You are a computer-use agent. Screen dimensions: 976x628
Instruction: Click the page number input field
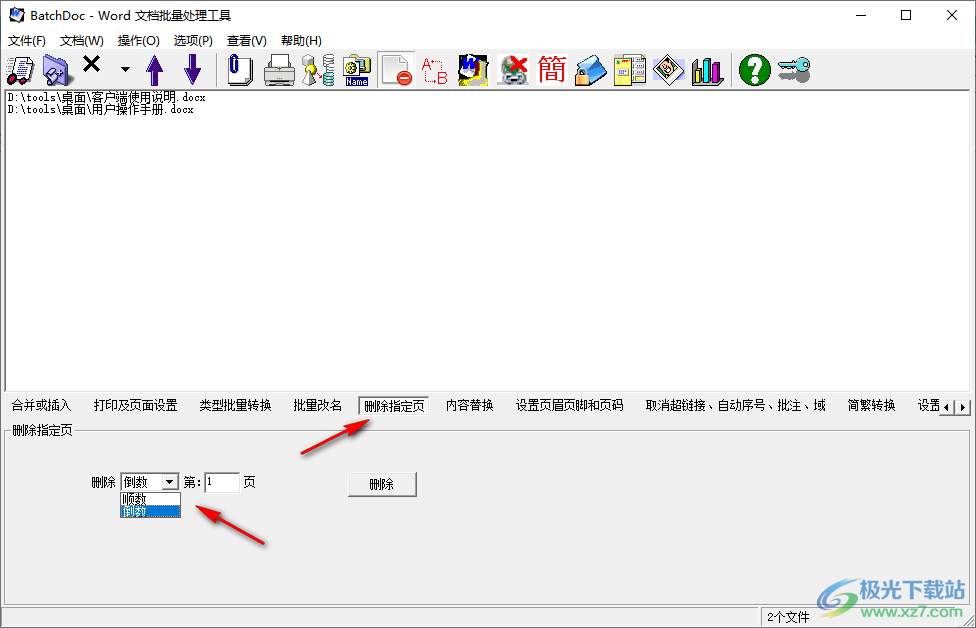pyautogui.click(x=222, y=482)
